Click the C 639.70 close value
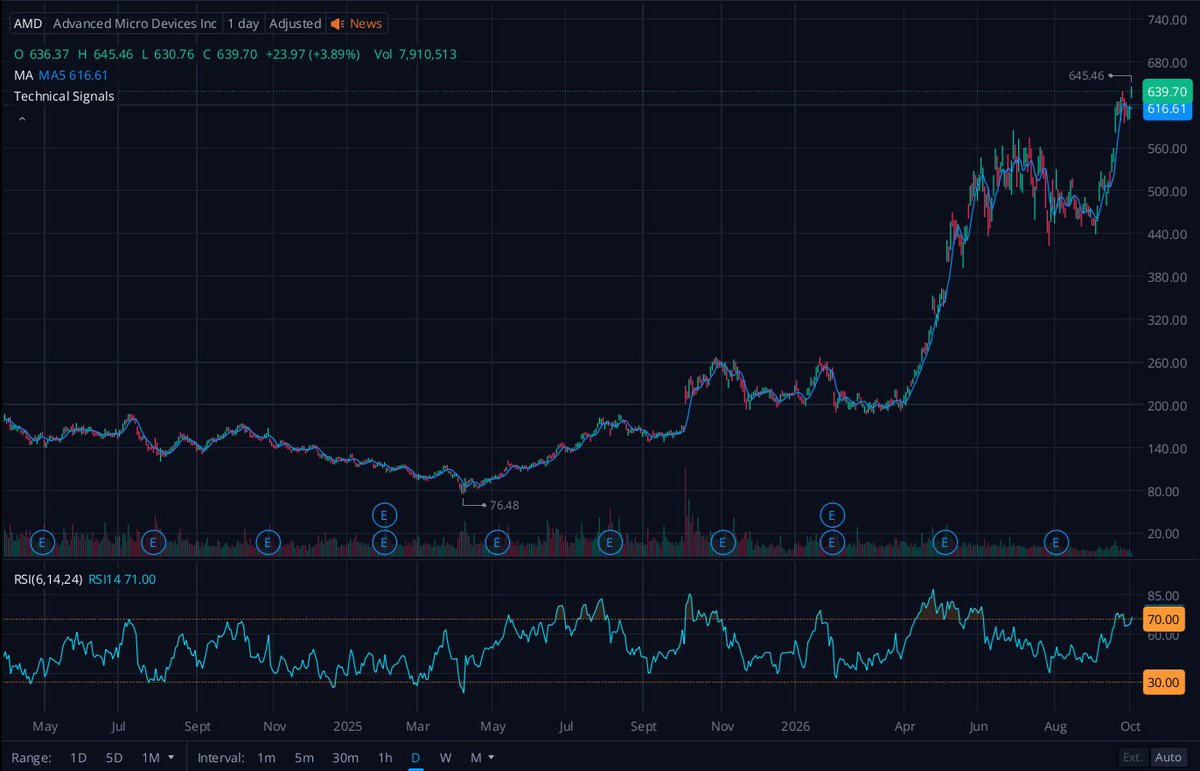1200x771 pixels. pyautogui.click(x=229, y=54)
